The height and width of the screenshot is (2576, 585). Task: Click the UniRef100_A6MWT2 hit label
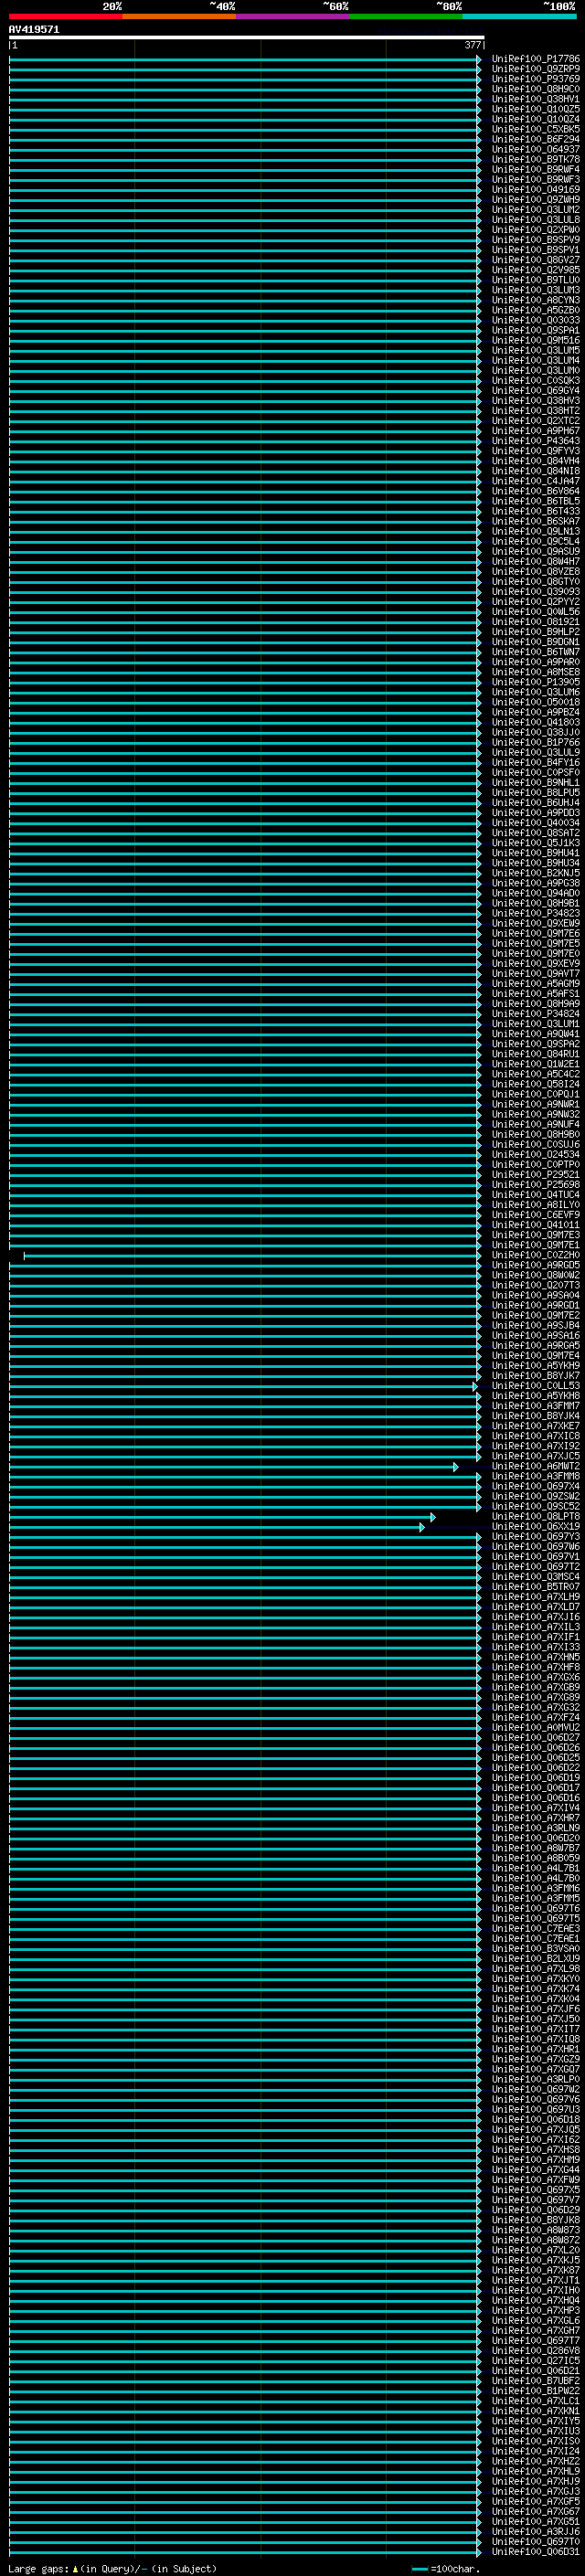point(536,1467)
